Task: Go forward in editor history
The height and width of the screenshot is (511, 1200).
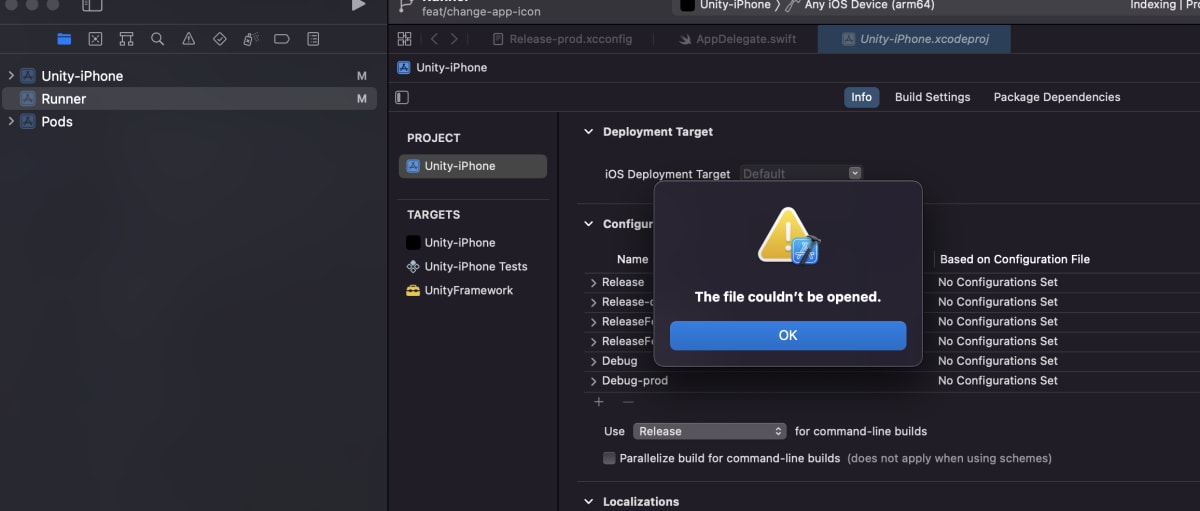Action: (x=454, y=39)
